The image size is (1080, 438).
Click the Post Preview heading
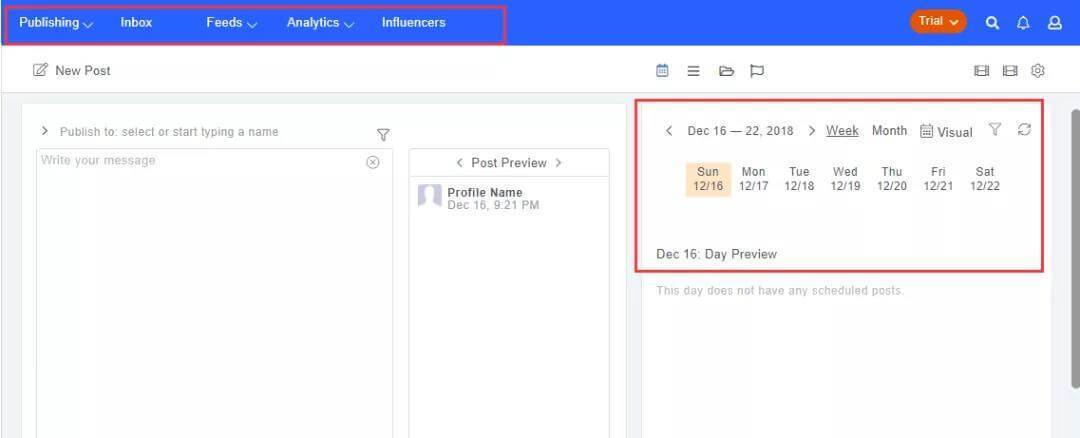tap(509, 163)
